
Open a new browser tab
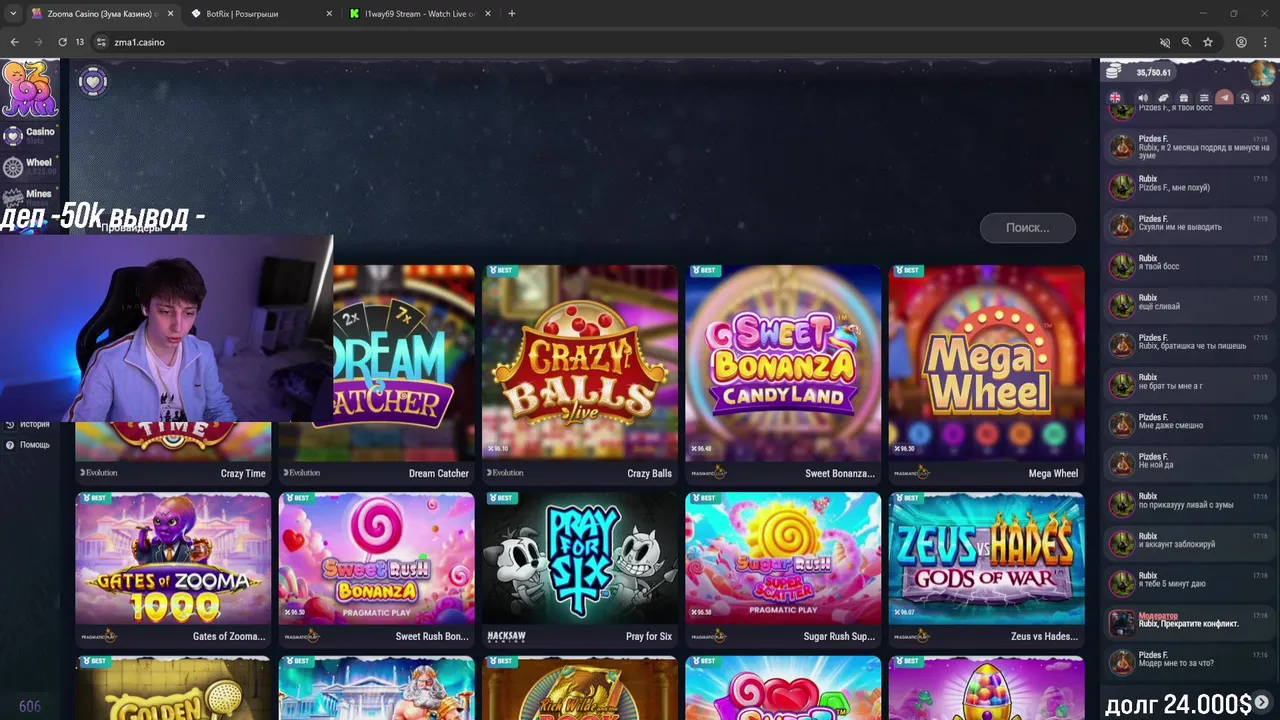(512, 14)
